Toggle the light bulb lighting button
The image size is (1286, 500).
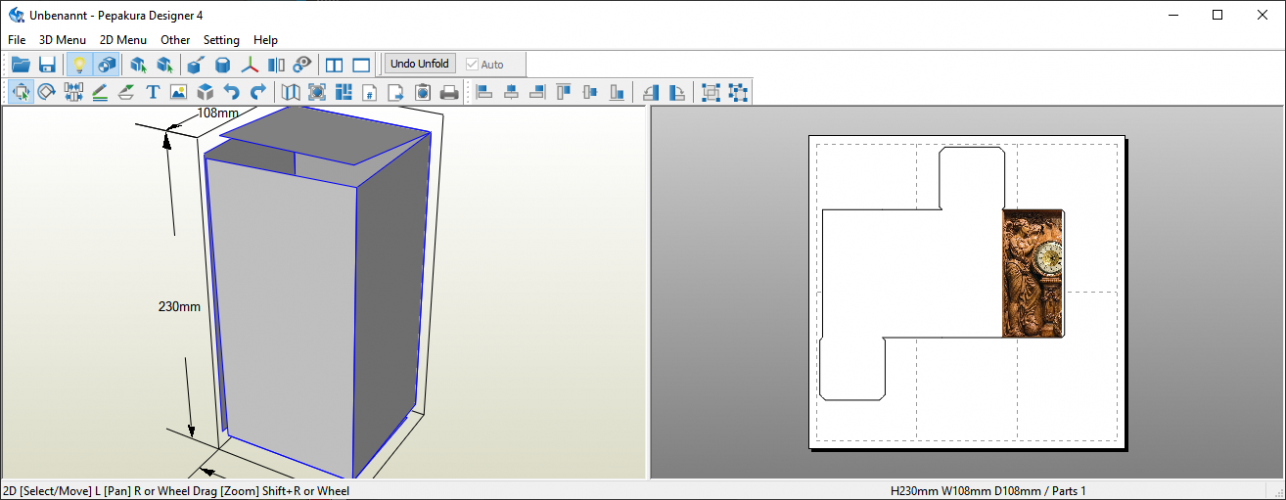[x=79, y=65]
